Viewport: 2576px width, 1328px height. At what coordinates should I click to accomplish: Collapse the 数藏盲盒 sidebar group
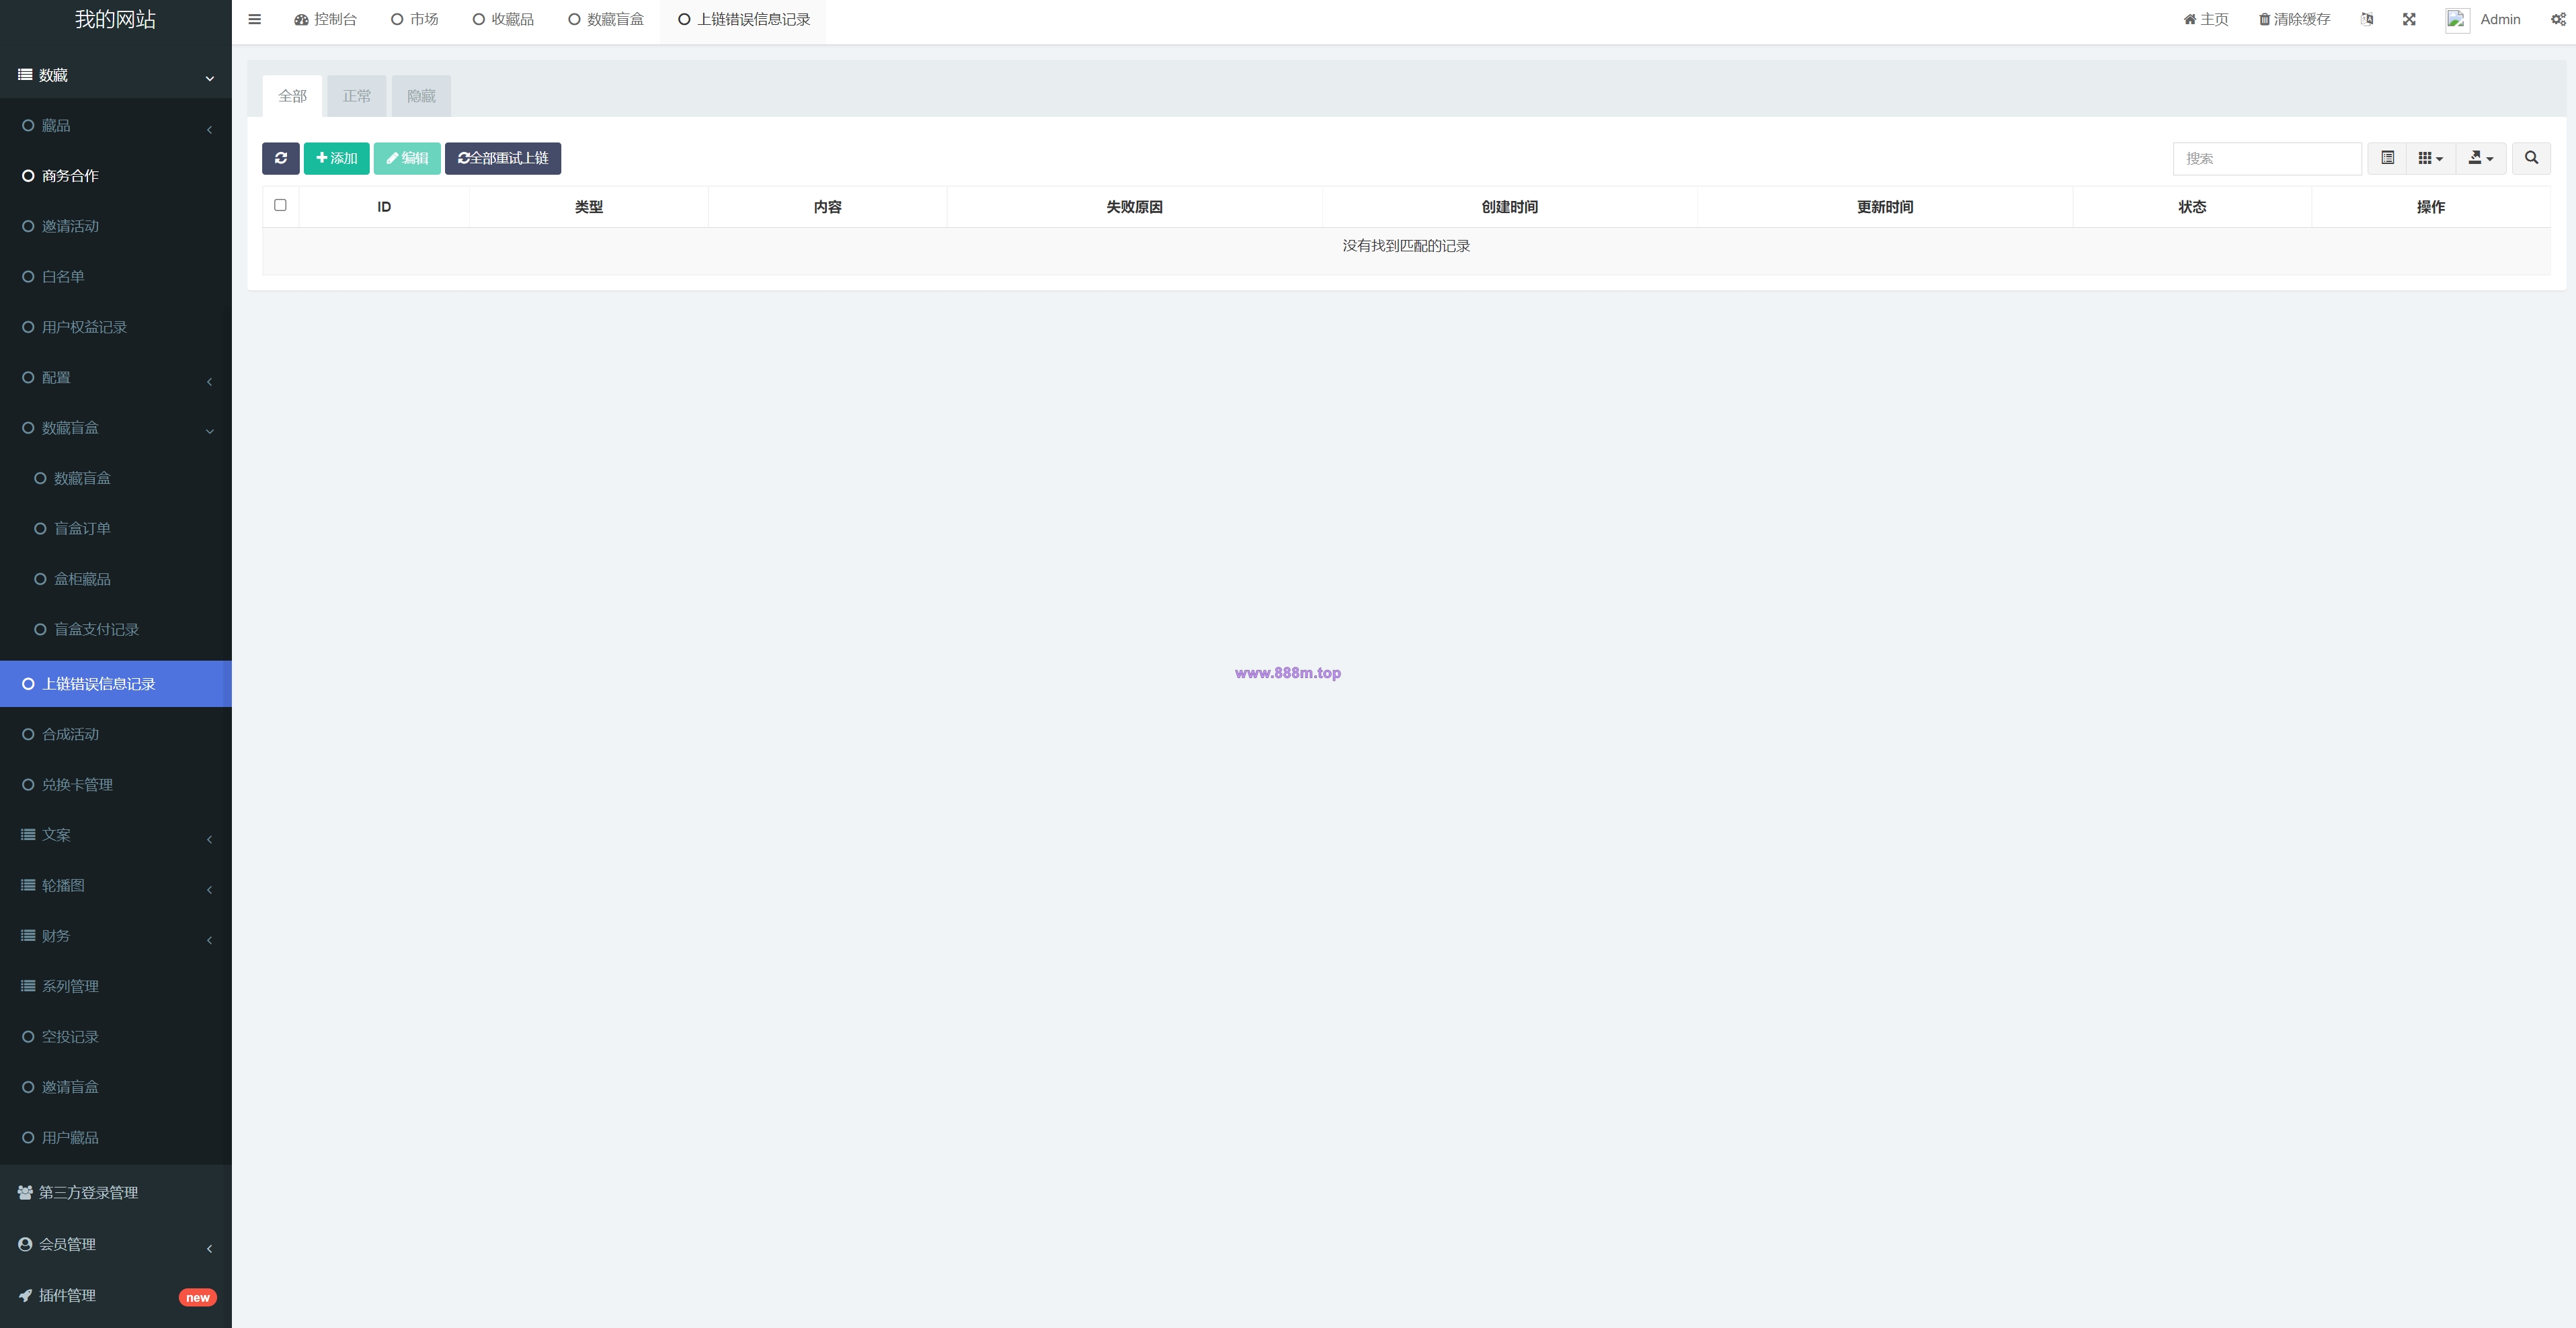tap(116, 428)
